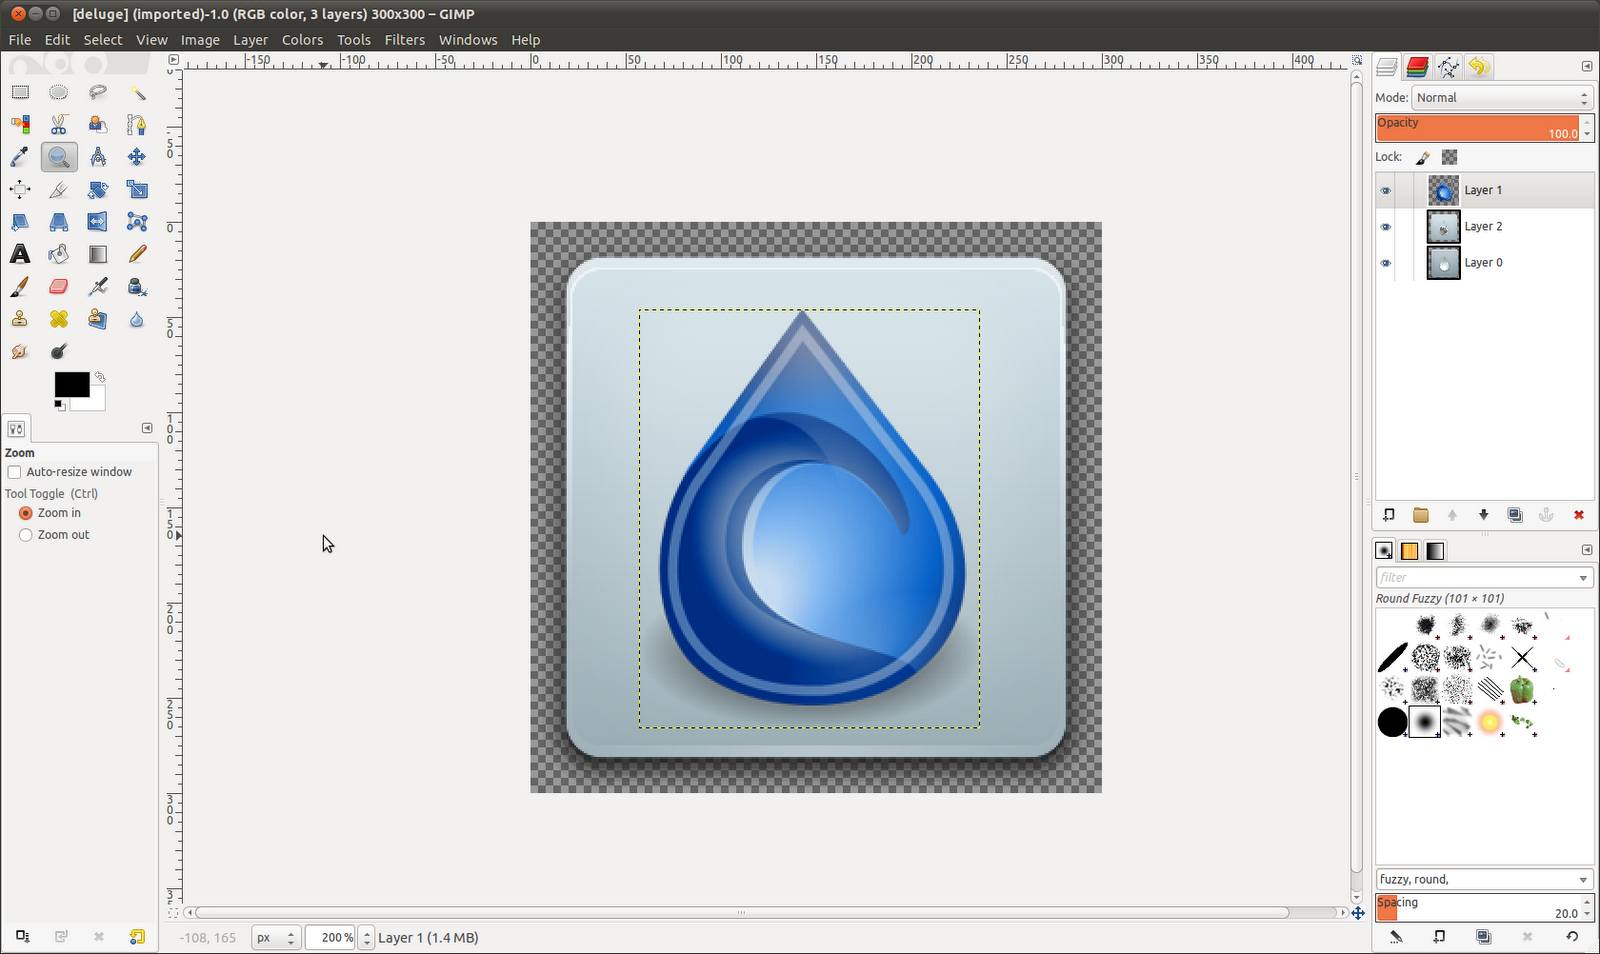Select the Blur/Sharpen droplet tool
Screen dimensions: 1600x954
(x=137, y=319)
